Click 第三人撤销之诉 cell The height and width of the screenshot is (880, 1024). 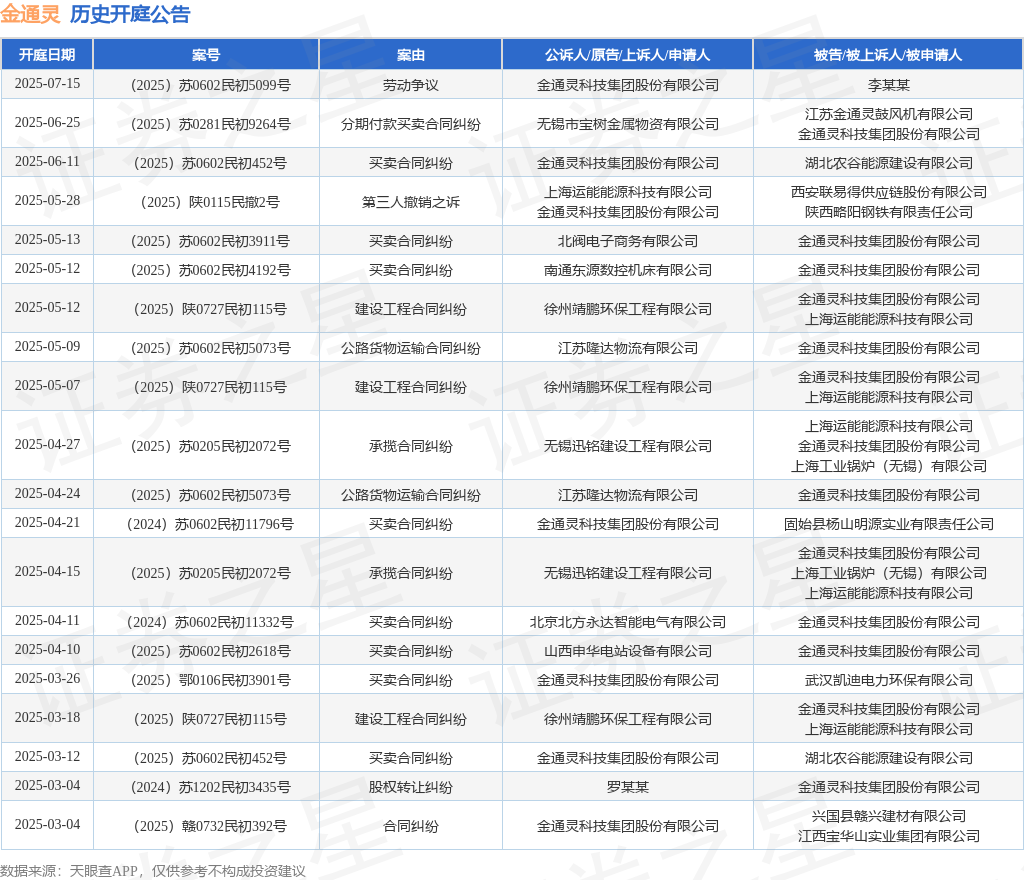pos(411,202)
